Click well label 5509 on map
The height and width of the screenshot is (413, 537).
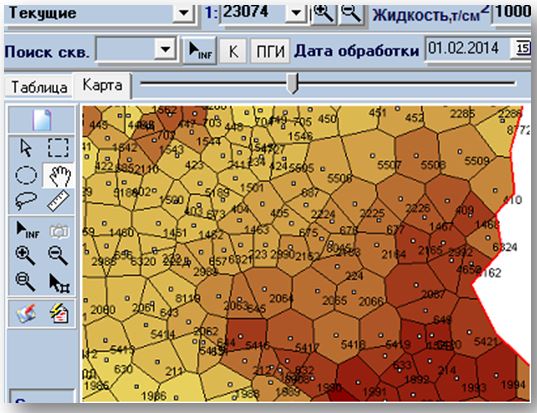[x=476, y=160]
